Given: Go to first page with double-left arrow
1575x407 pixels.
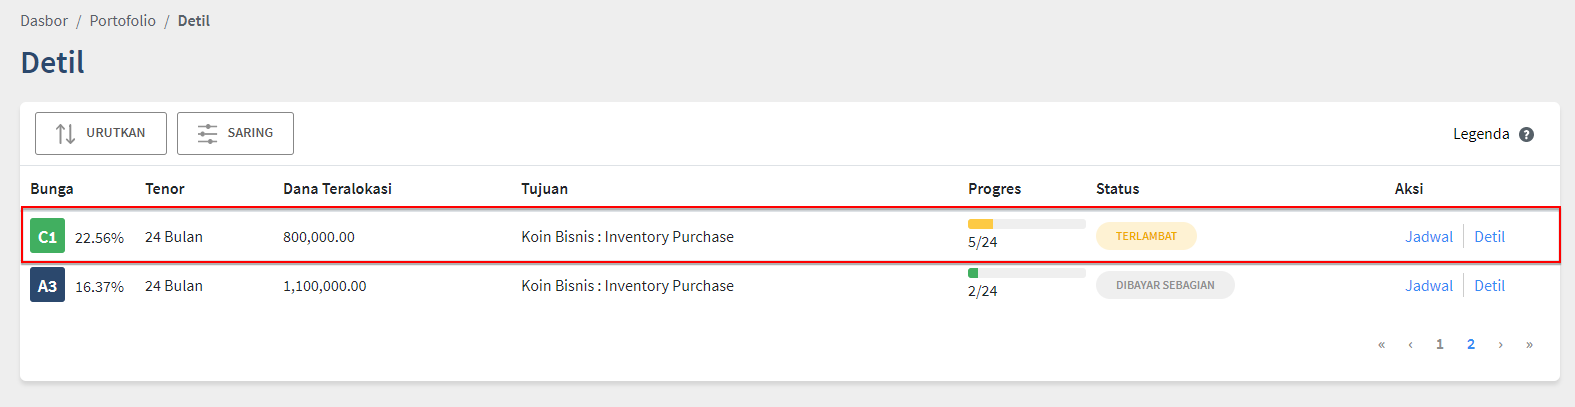Looking at the screenshot, I should click(1381, 345).
